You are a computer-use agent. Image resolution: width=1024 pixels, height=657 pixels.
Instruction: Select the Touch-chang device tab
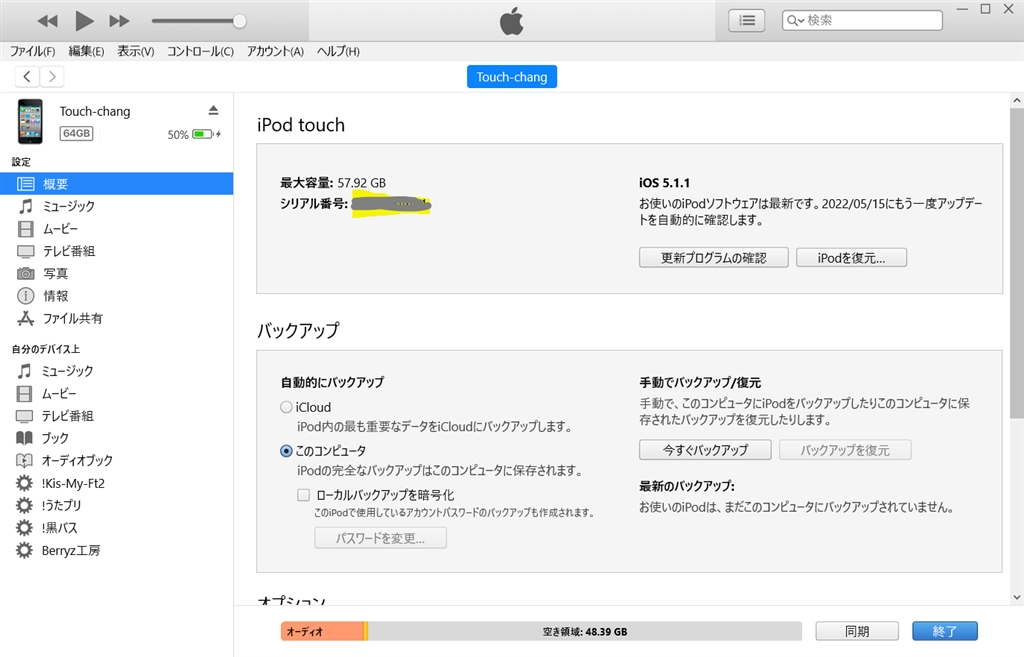point(512,76)
